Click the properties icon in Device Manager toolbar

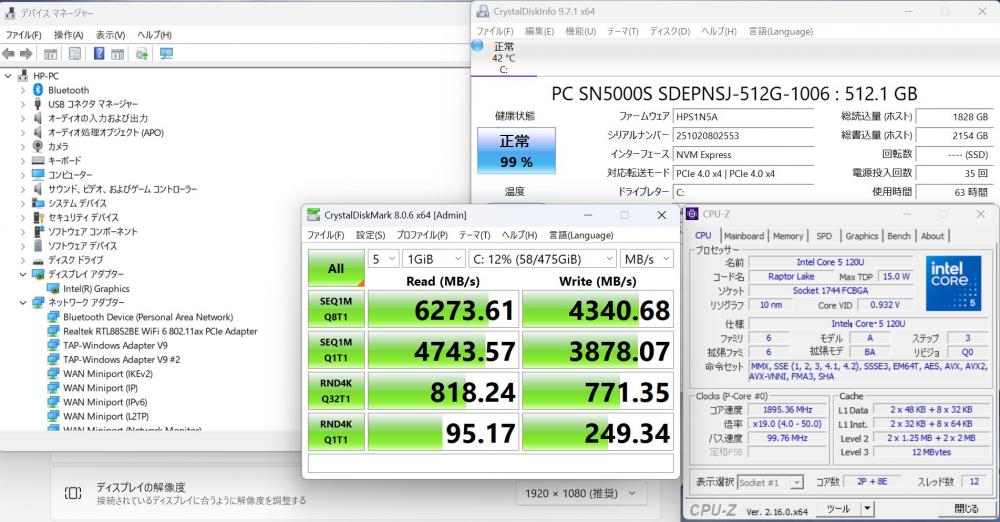75,54
